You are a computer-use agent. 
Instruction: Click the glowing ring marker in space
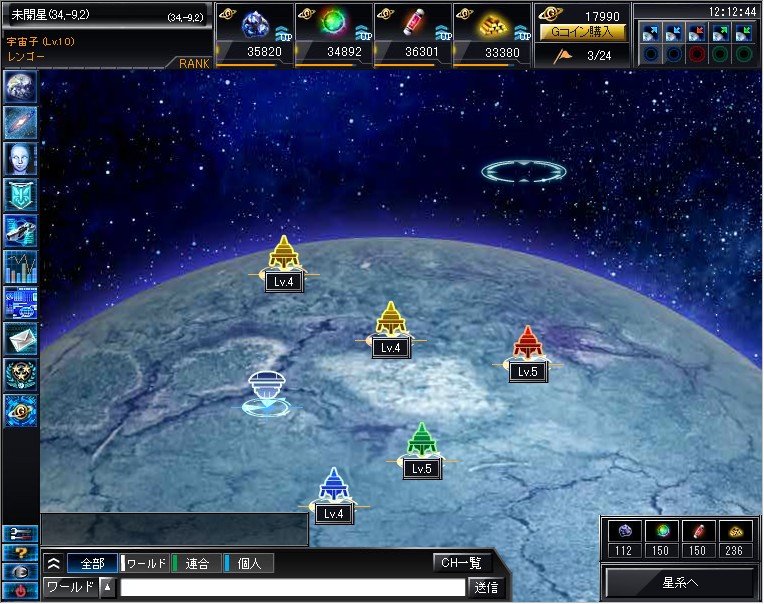click(524, 171)
